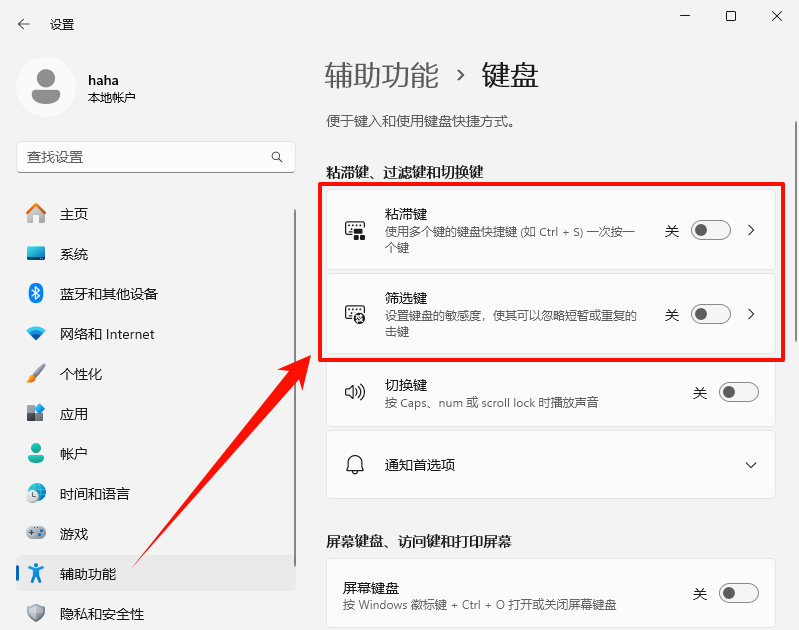Toggle the 粘滞键 switch

pyautogui.click(x=711, y=230)
